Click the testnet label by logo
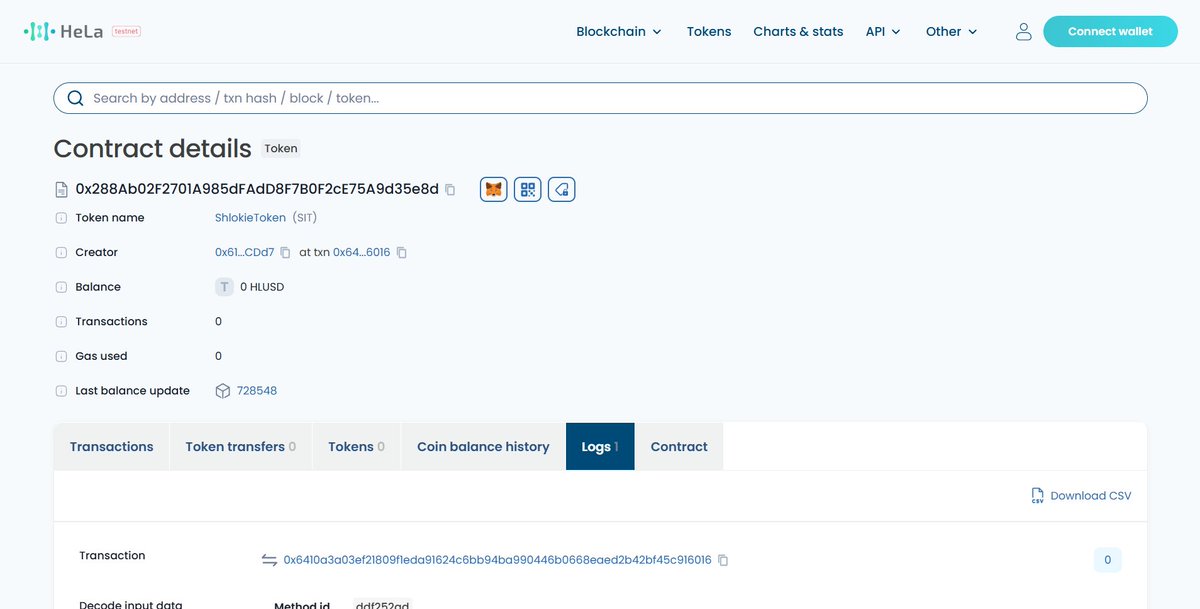Screen dimensions: 1200x609 [x=126, y=31]
